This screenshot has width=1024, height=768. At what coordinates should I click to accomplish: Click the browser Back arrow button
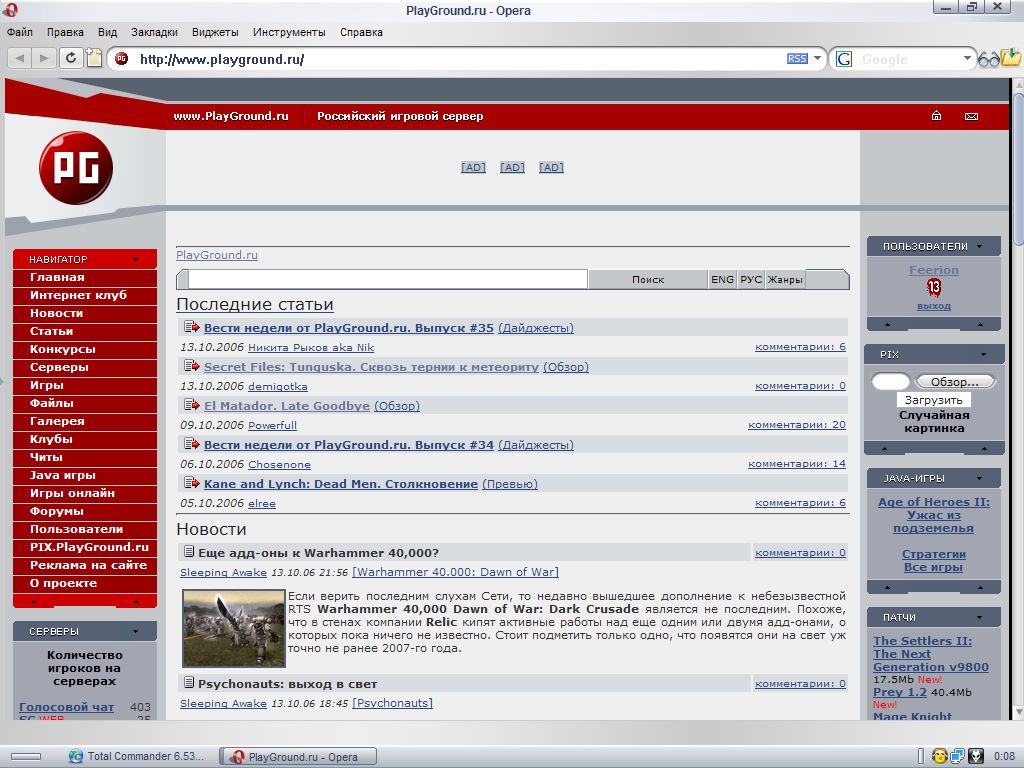pyautogui.click(x=20, y=58)
